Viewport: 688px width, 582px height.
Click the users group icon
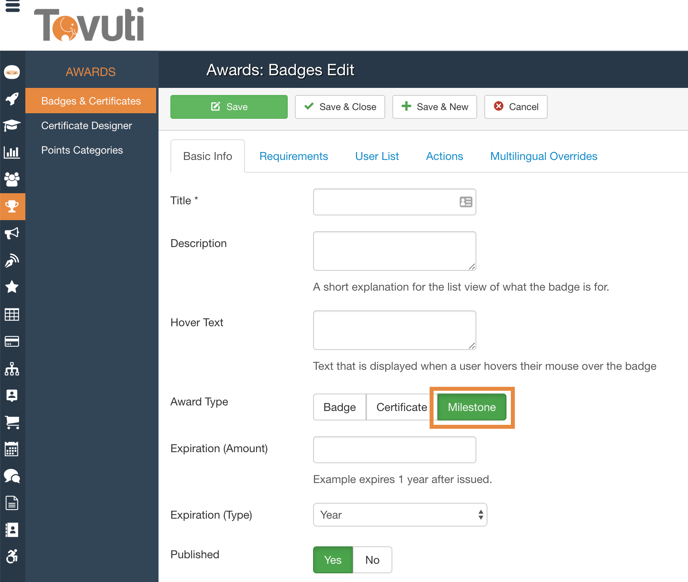coord(12,180)
